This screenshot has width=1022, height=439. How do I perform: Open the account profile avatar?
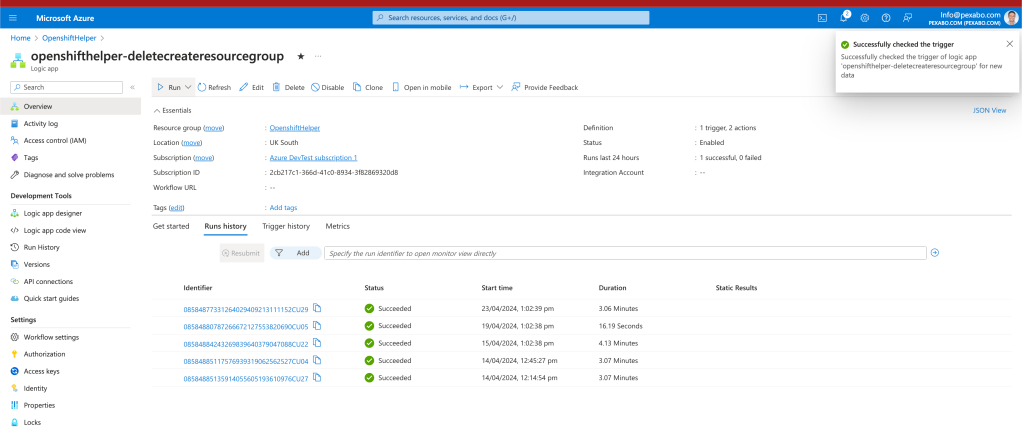tap(1010, 18)
